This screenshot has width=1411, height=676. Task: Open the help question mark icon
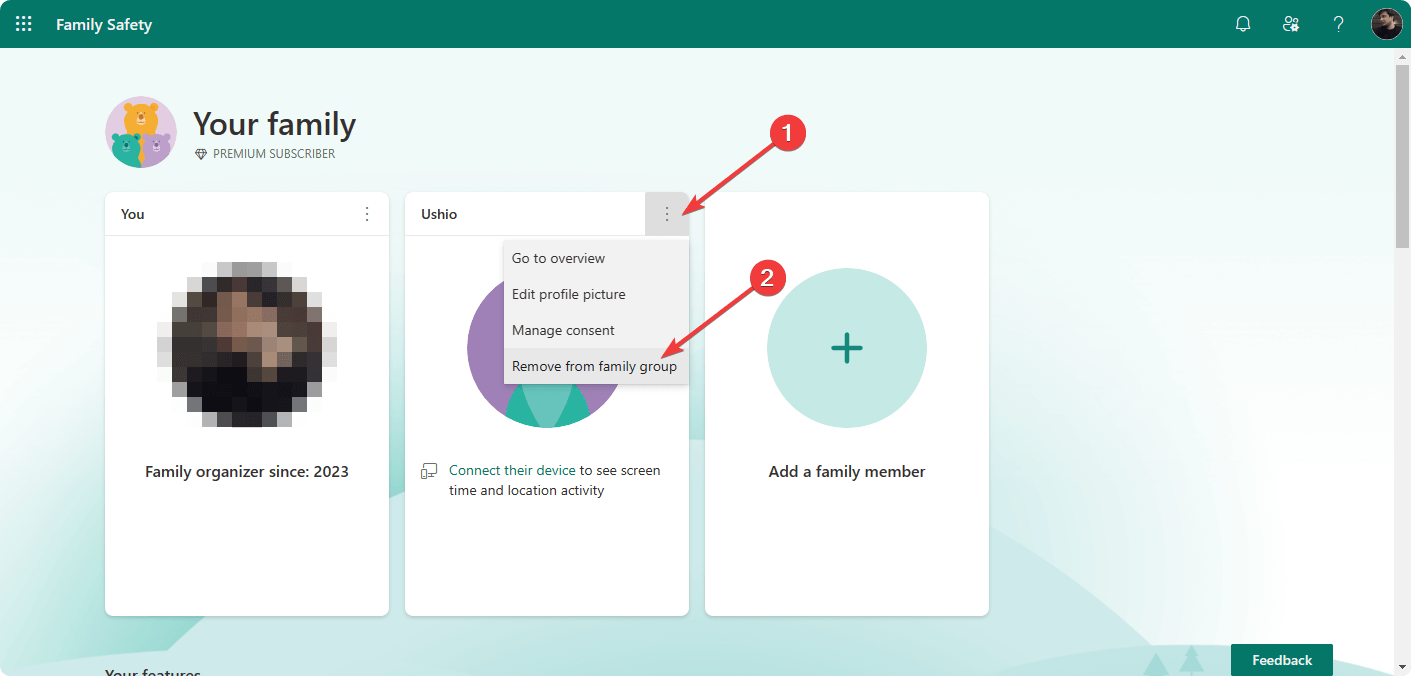(1338, 24)
